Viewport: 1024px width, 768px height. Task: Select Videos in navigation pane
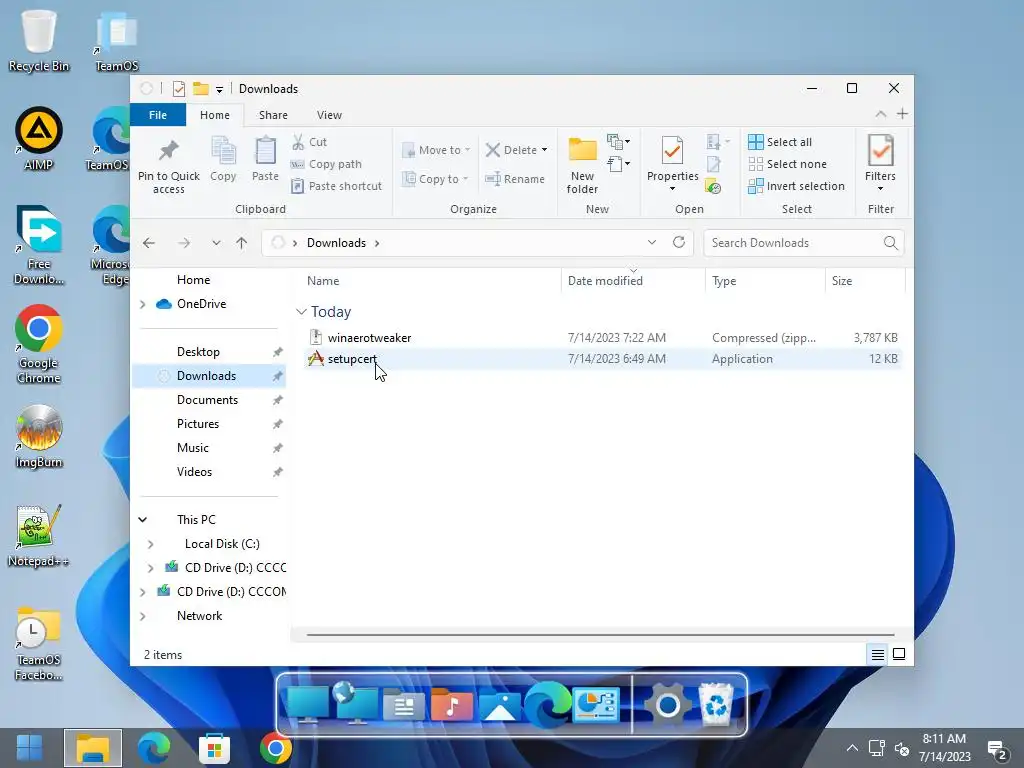(194, 472)
